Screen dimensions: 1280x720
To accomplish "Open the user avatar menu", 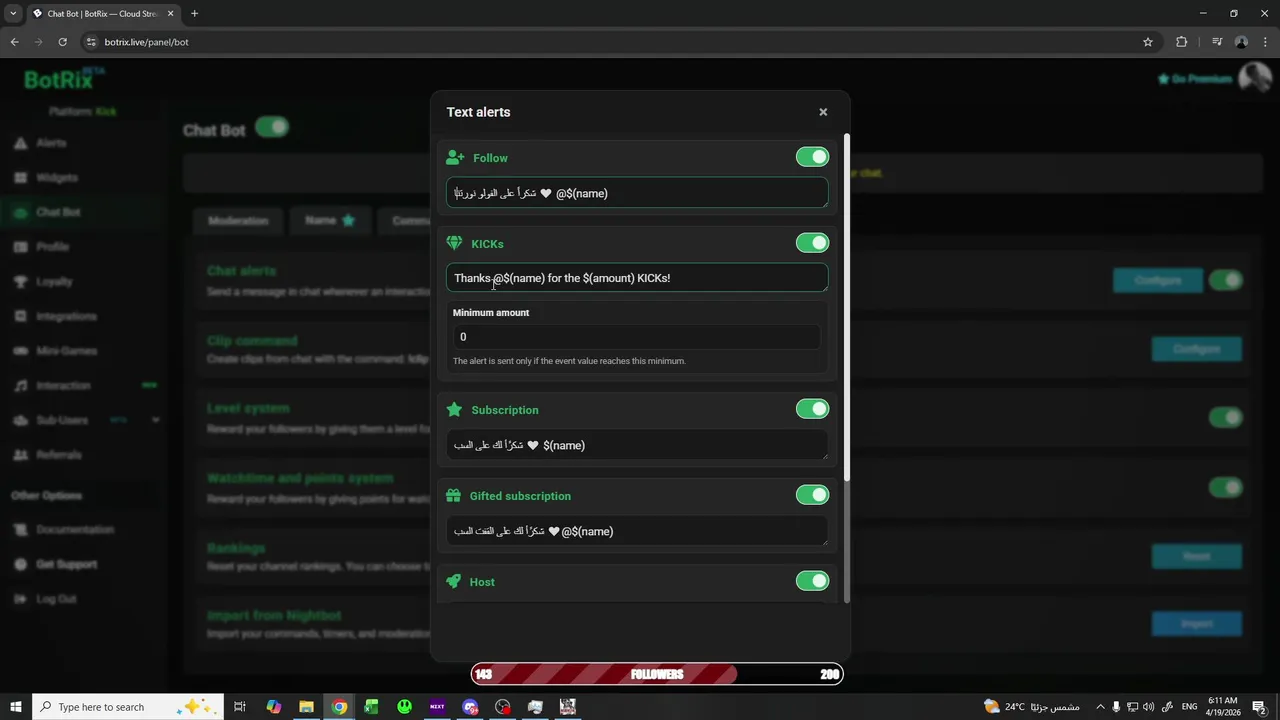I will pyautogui.click(x=1254, y=78).
